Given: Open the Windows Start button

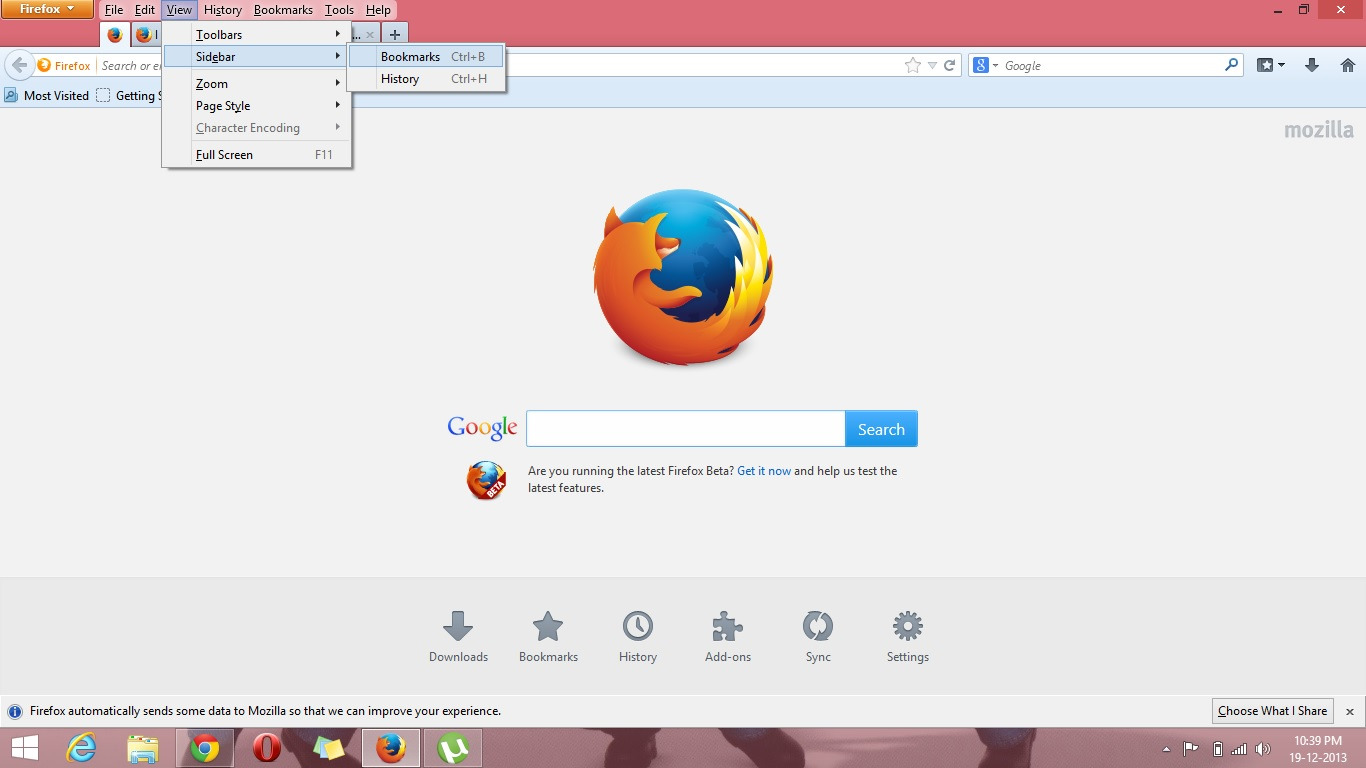Looking at the screenshot, I should [25, 748].
